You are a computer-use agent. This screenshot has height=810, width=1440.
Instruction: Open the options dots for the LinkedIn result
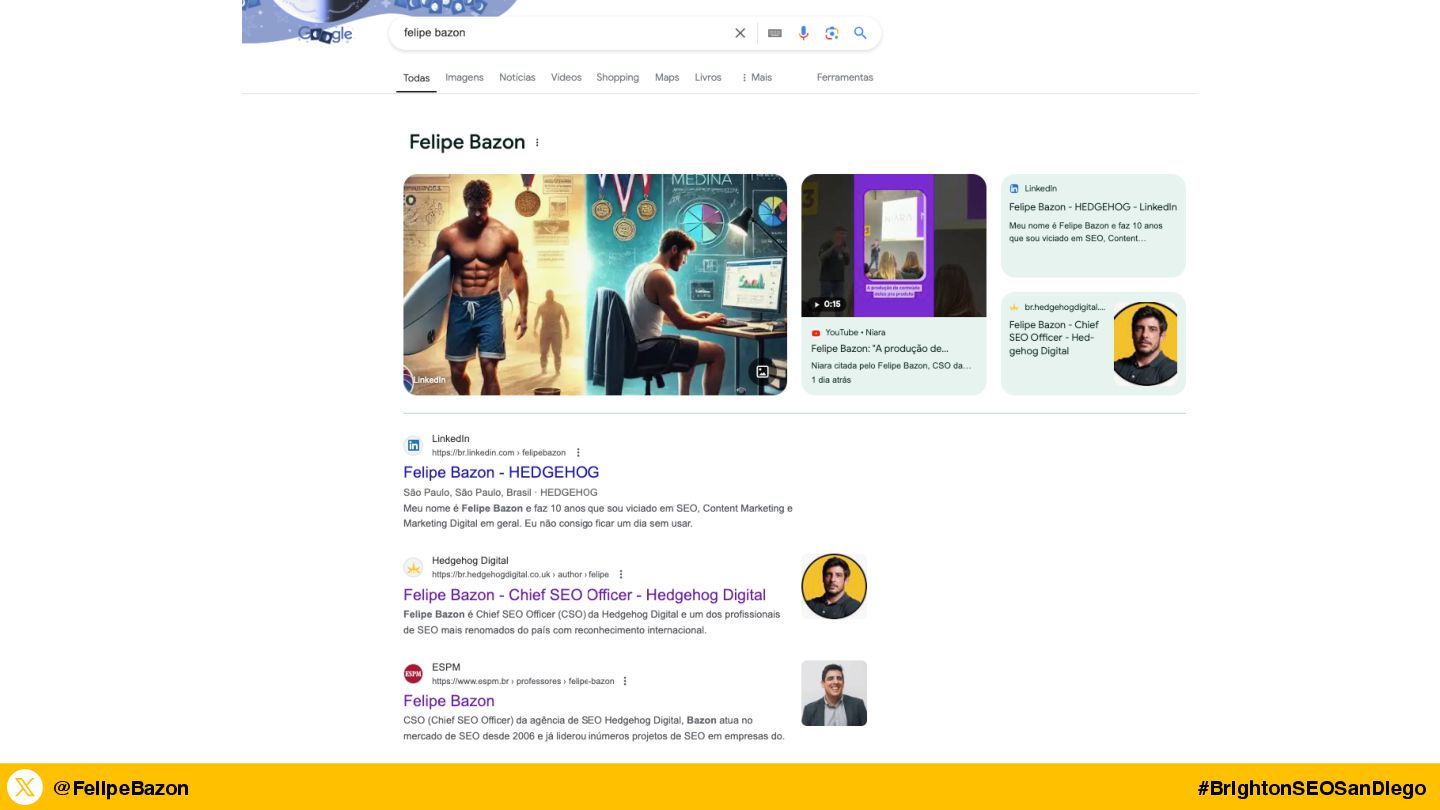(578, 453)
